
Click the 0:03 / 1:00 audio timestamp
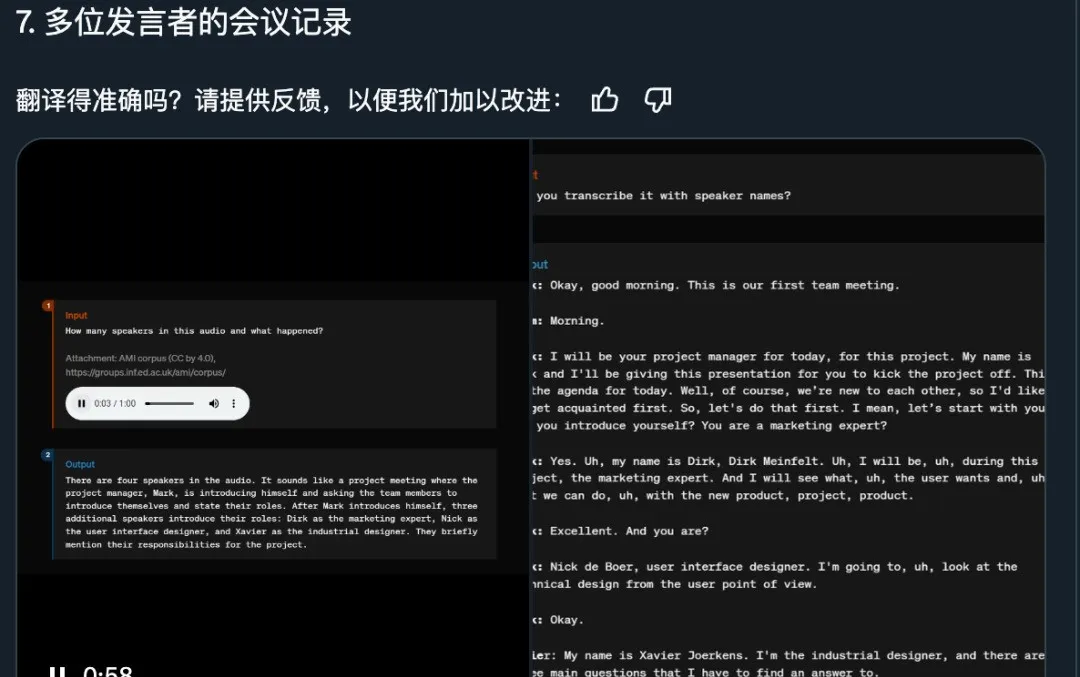click(x=115, y=403)
